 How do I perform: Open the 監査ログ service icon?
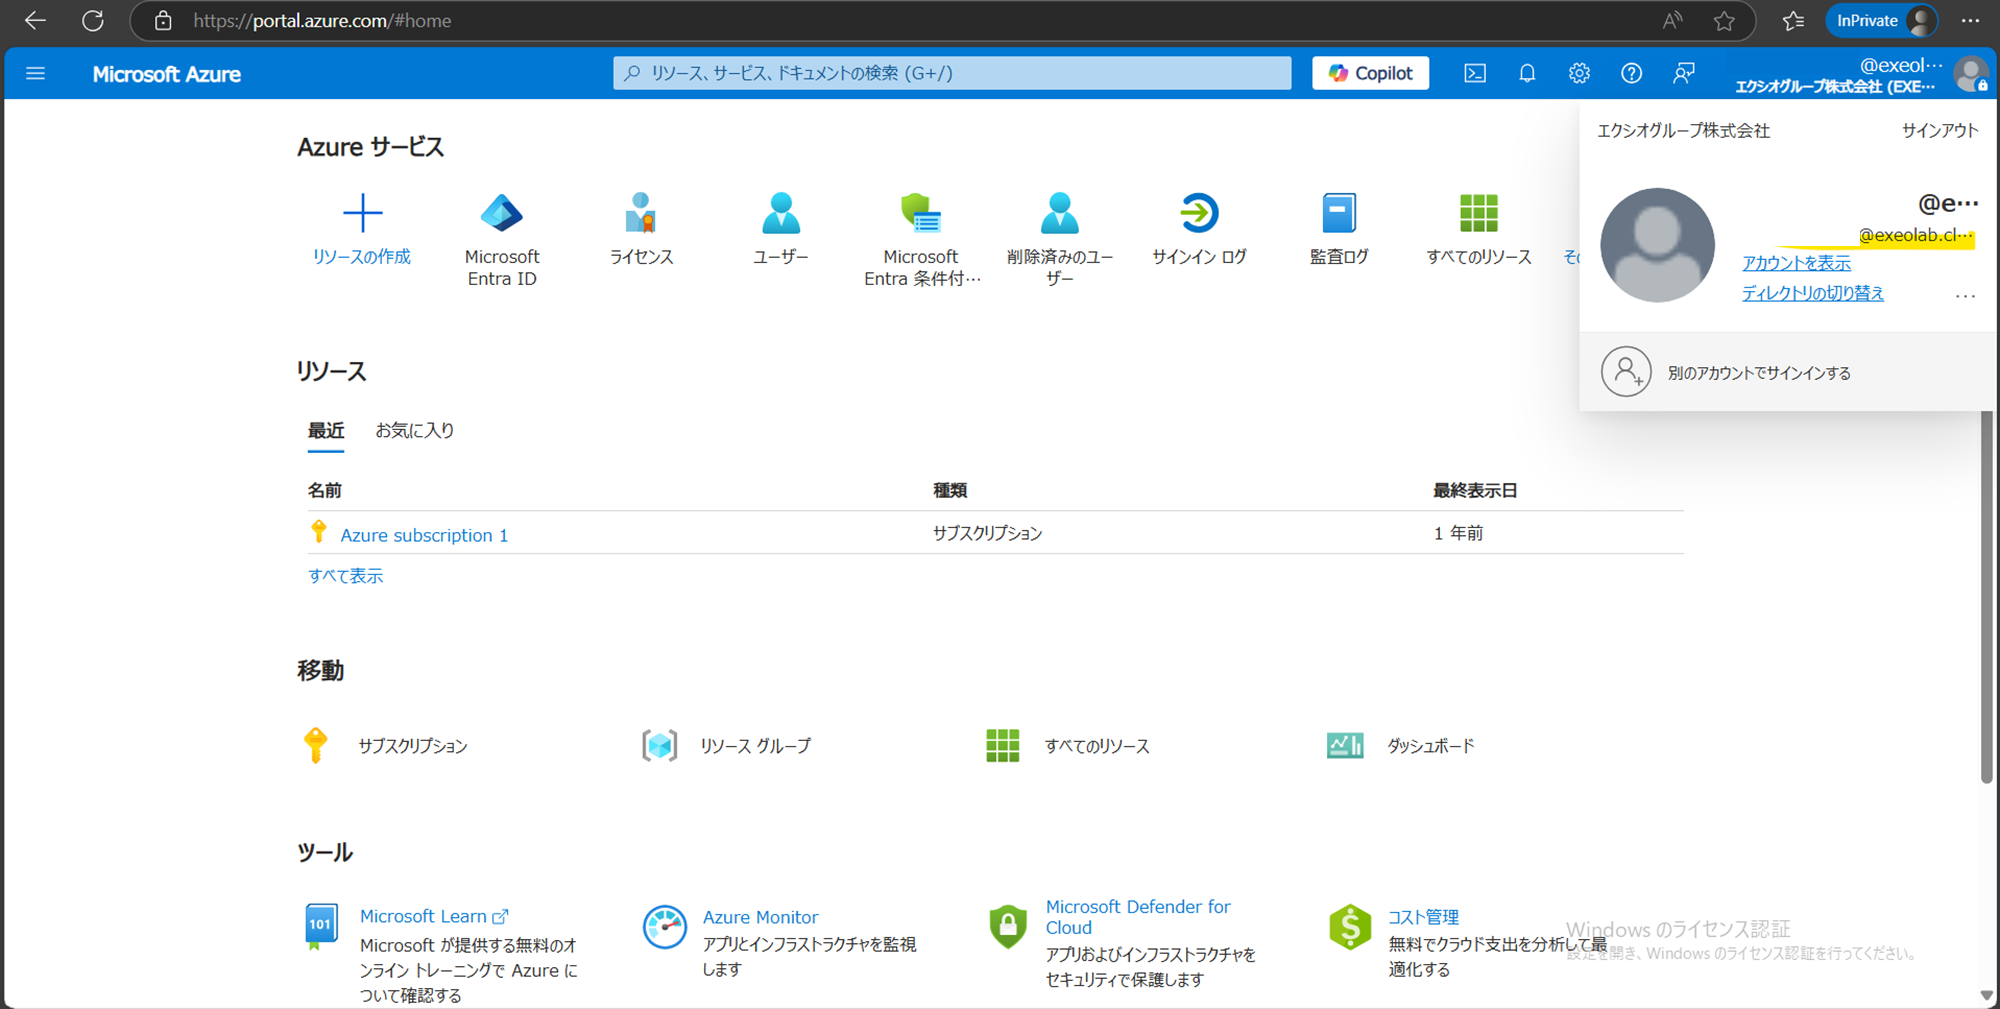point(1338,215)
